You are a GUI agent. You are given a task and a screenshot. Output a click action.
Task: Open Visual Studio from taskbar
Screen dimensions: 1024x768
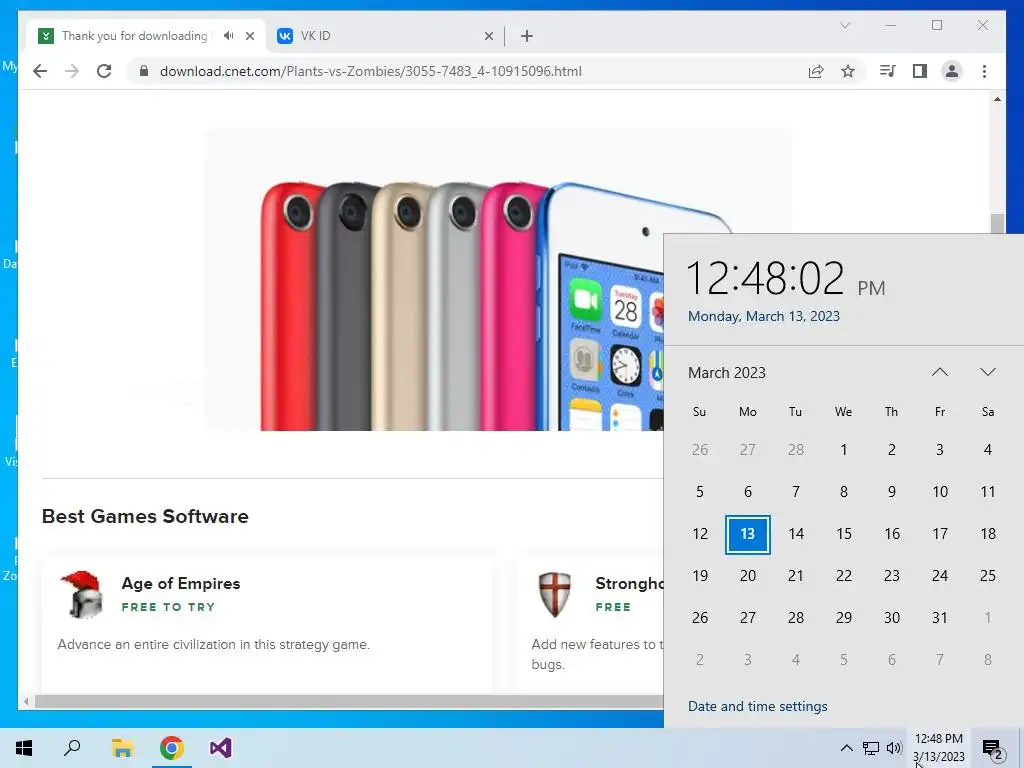(x=221, y=748)
